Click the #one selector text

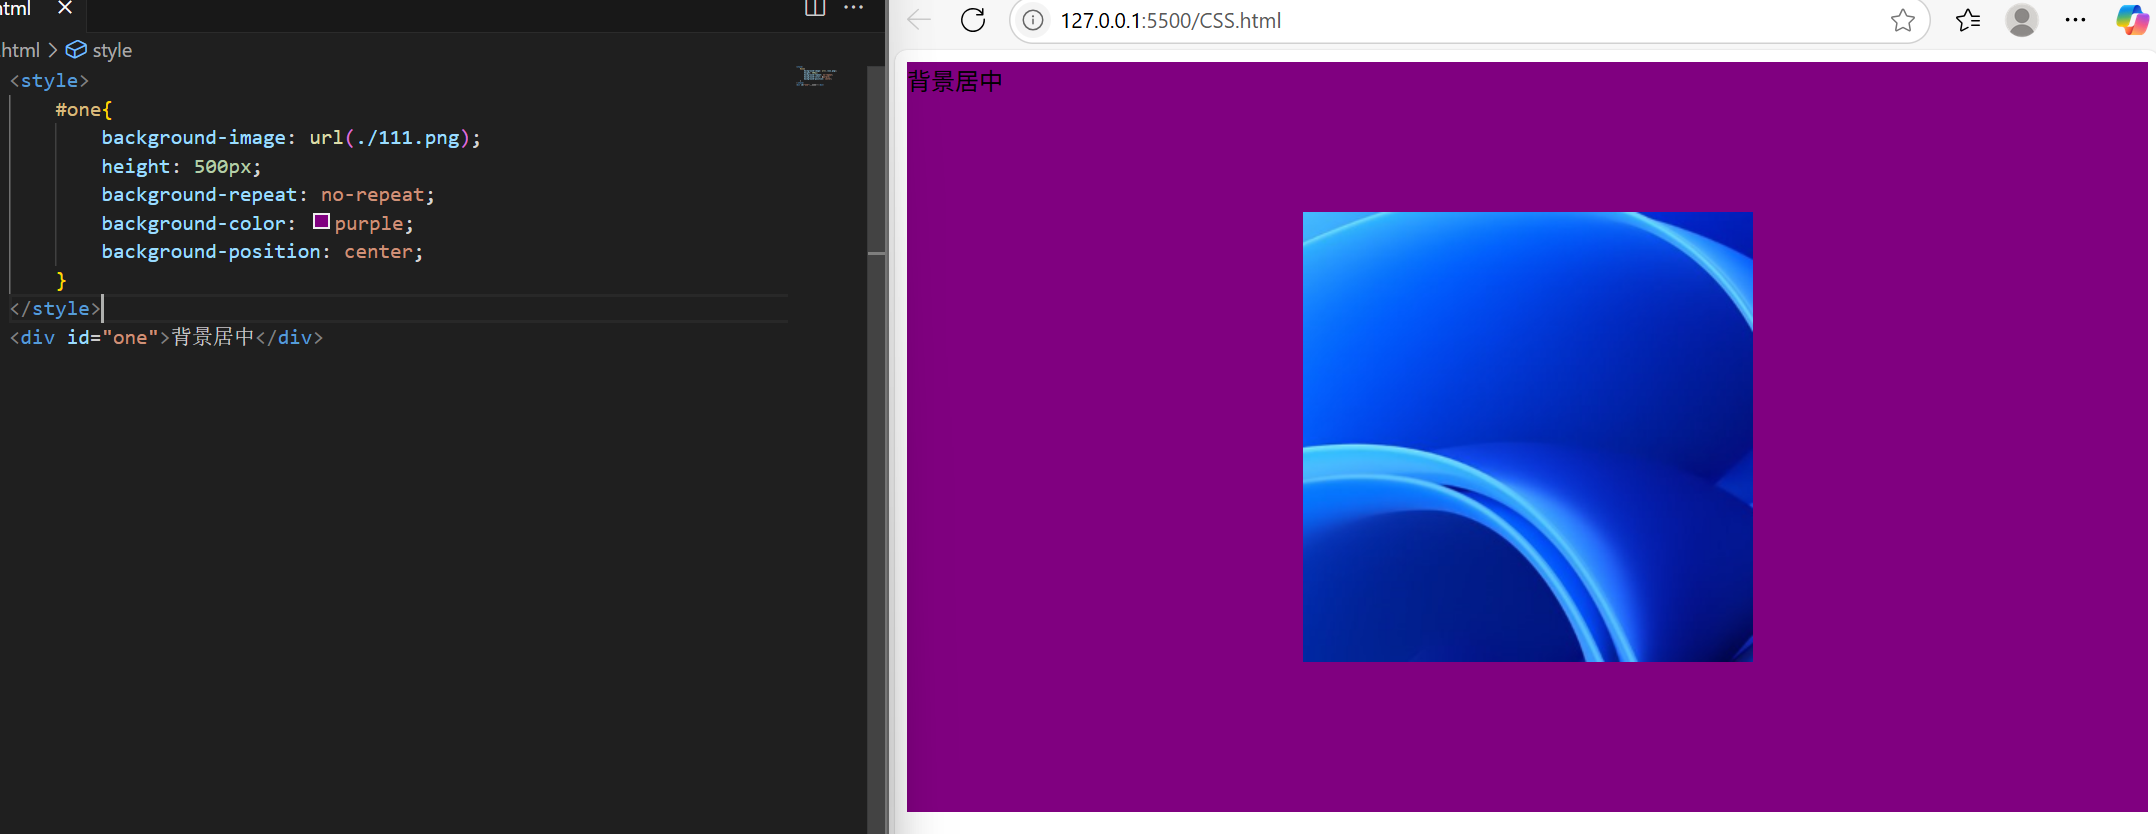coord(78,109)
